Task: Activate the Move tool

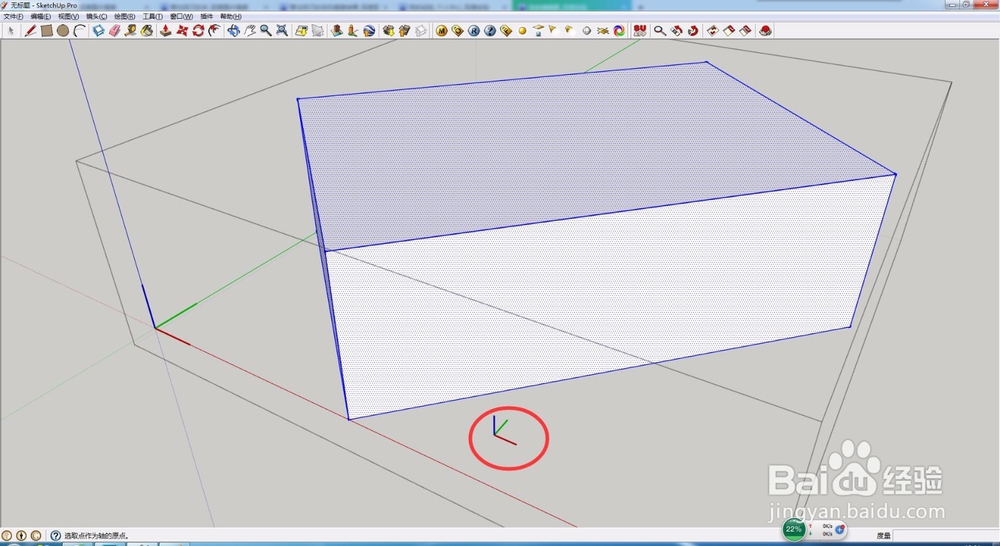Action: pos(182,31)
